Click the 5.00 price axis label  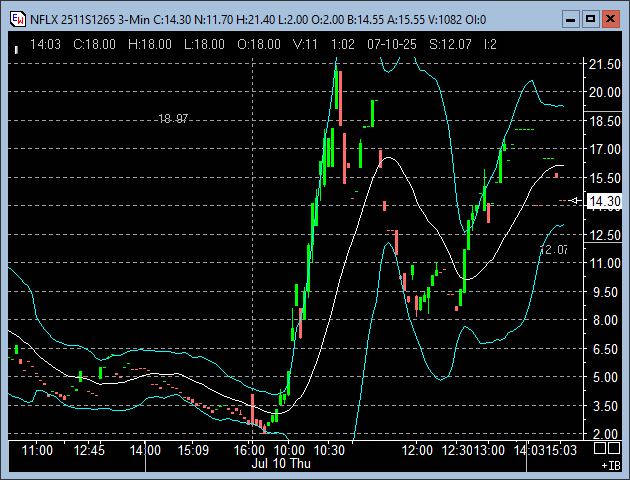point(606,378)
